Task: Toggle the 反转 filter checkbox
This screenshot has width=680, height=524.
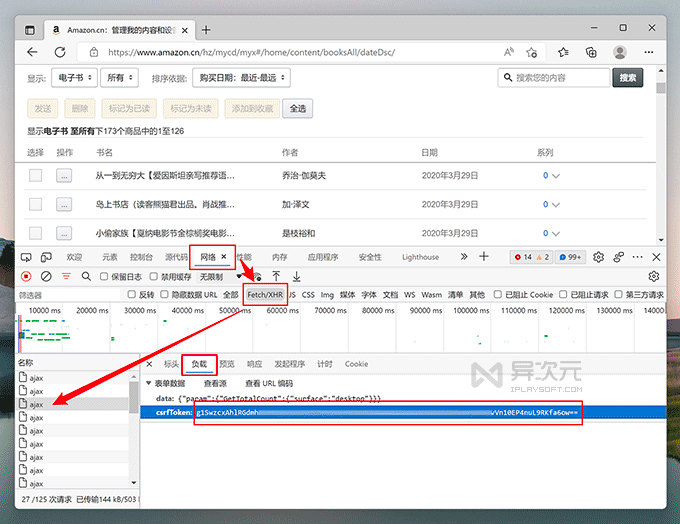Action: (131, 295)
